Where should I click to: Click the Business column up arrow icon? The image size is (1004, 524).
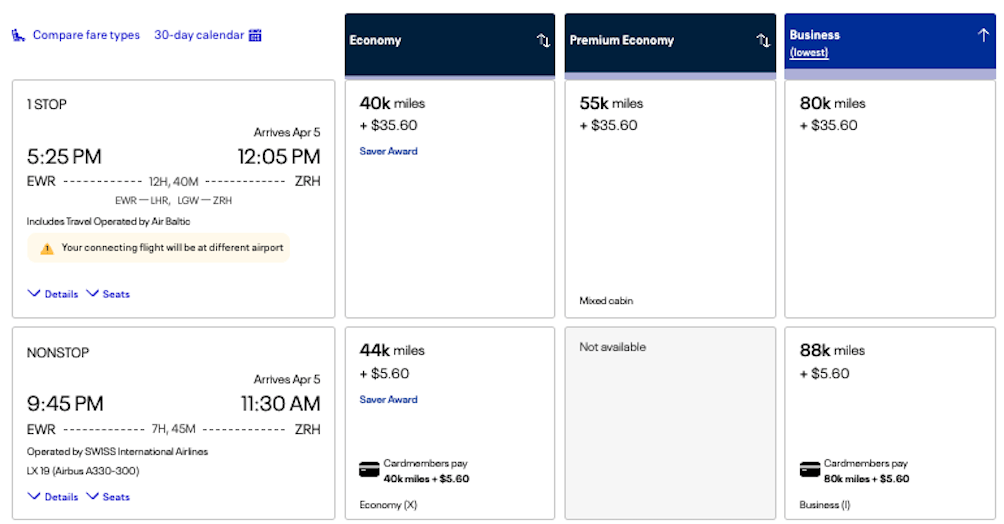click(982, 35)
